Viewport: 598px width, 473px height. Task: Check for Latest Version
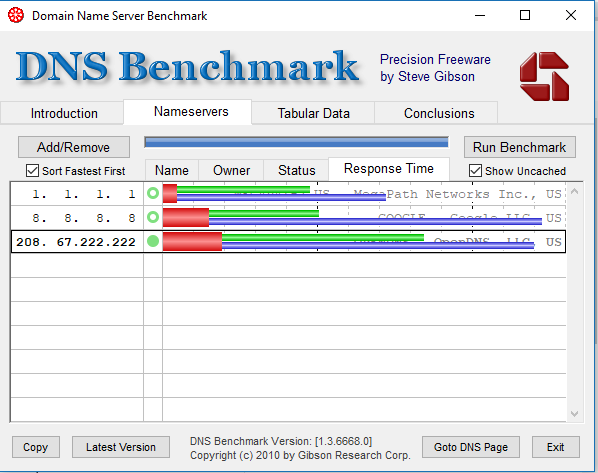121,447
